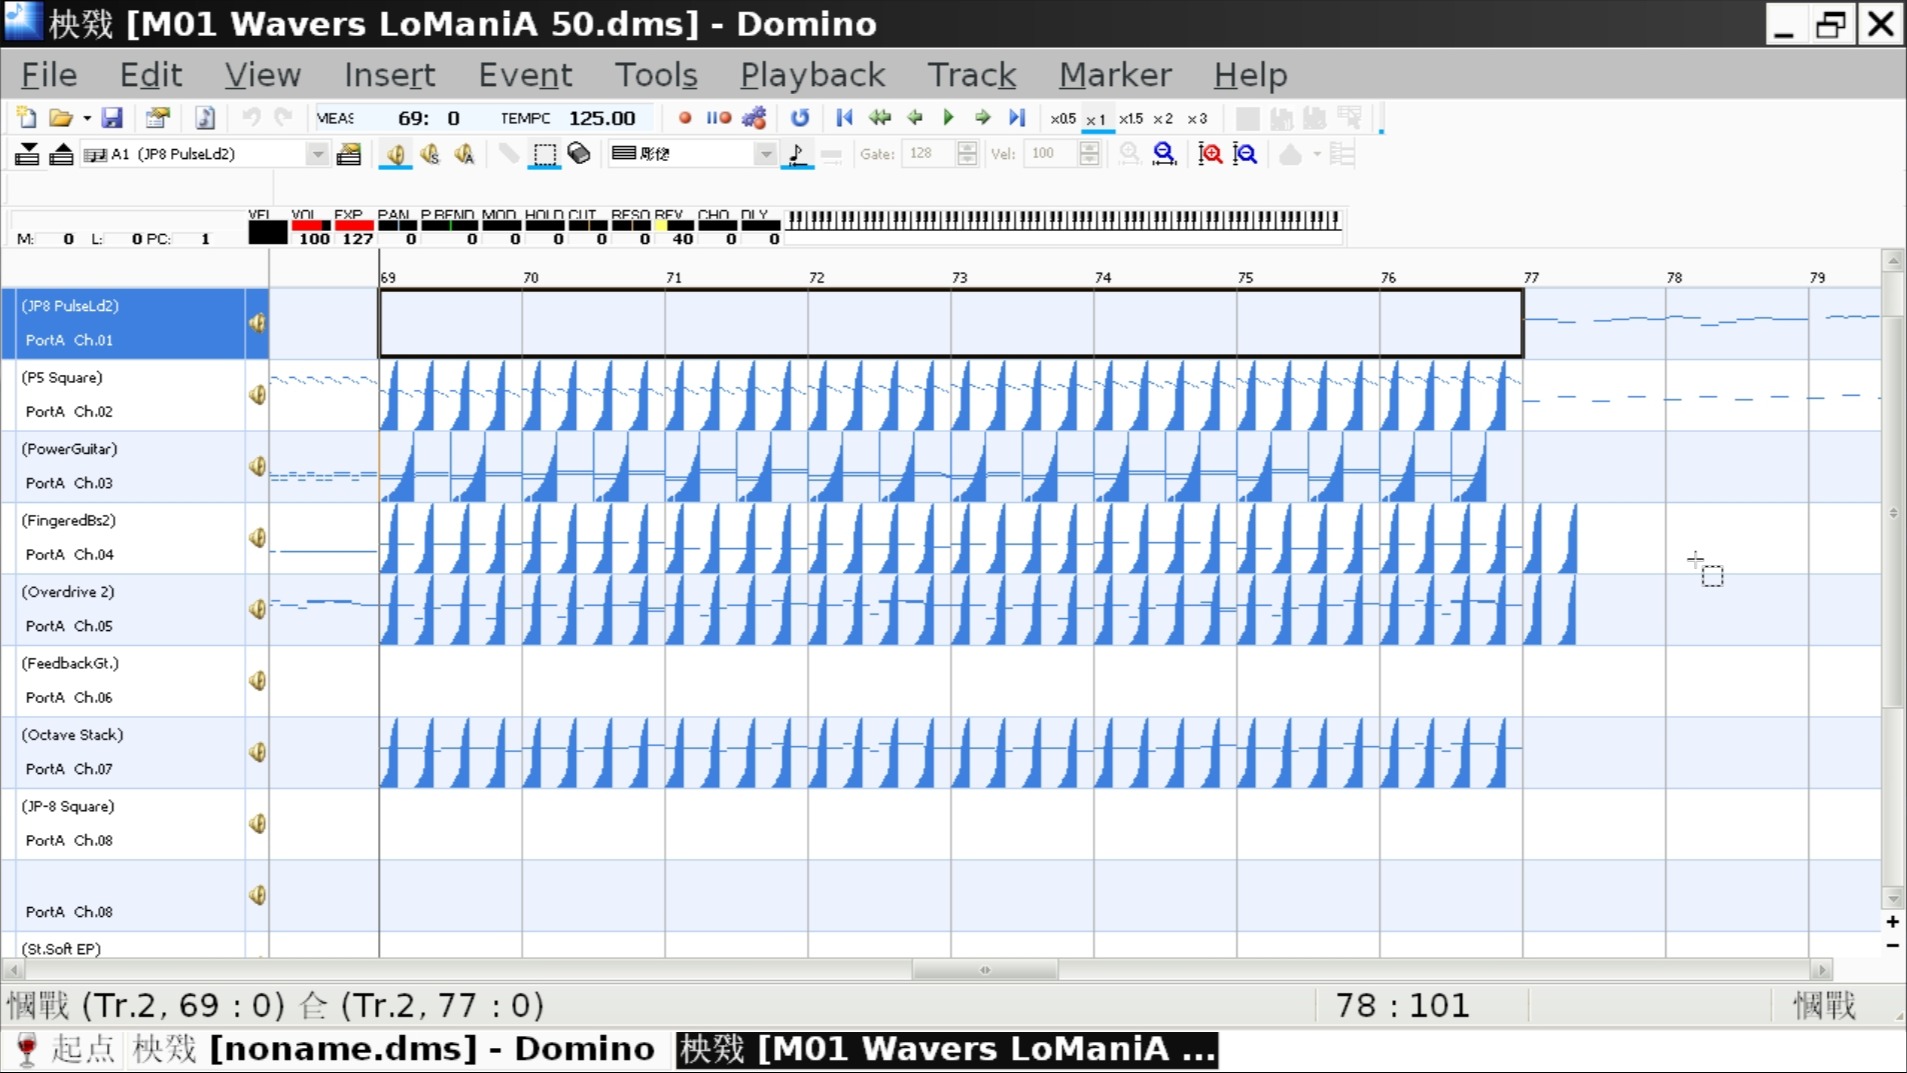The height and width of the screenshot is (1073, 1907).
Task: Create a new file with the New icon
Action: [x=27, y=118]
